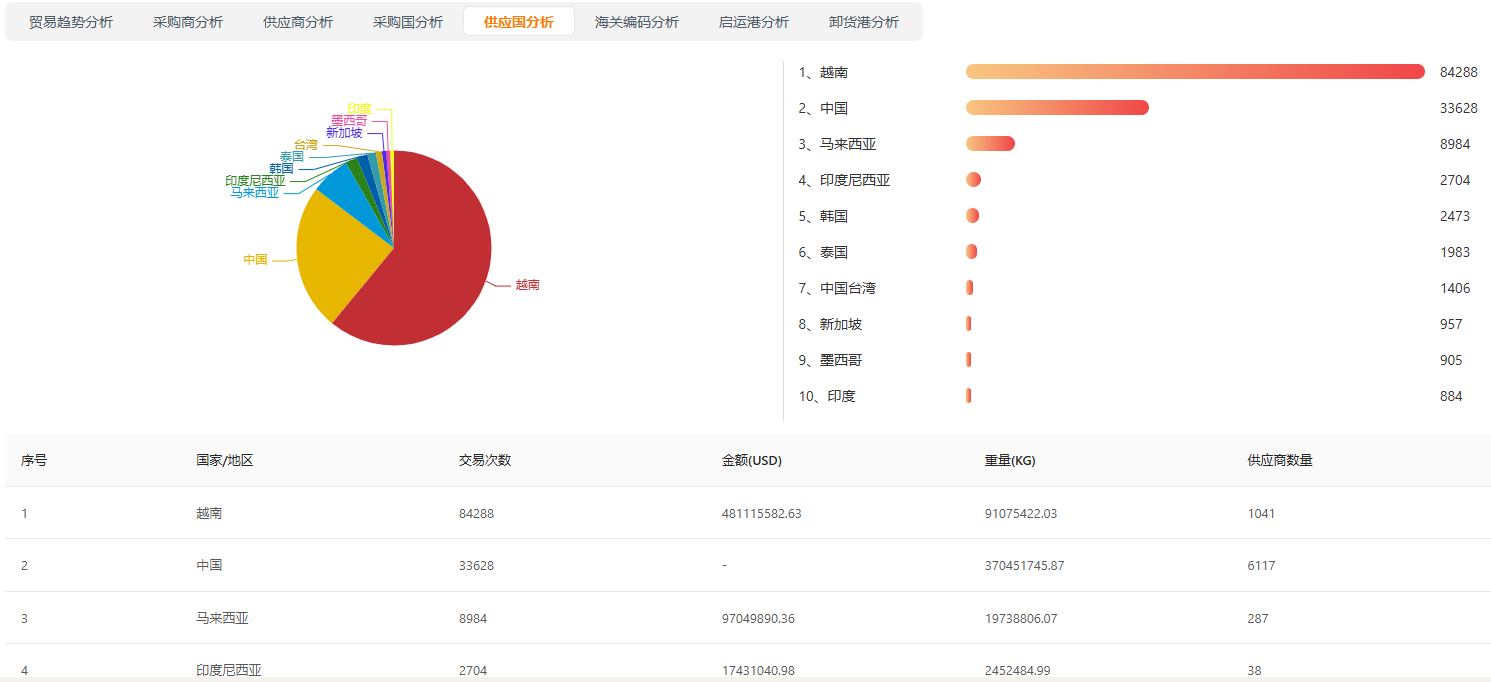Select the 越南 pie chart label
This screenshot has height=682, width=1491.
527,285
